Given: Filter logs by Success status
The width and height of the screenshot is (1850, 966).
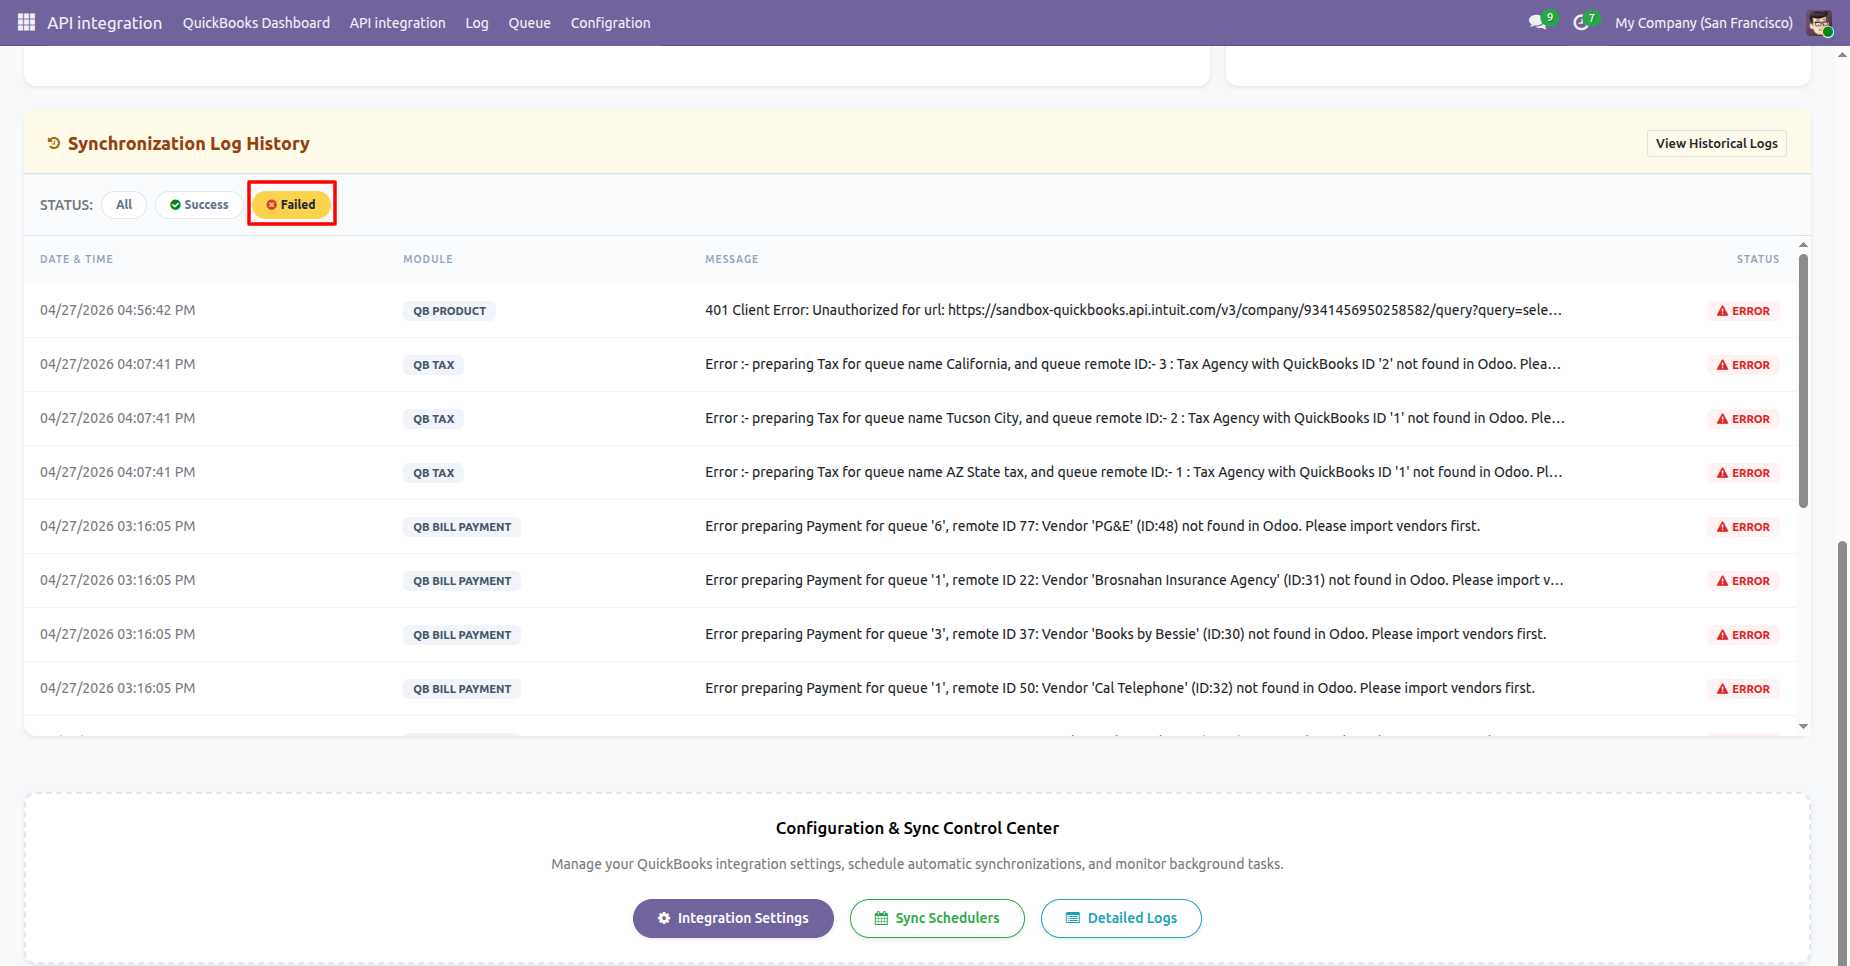Looking at the screenshot, I should pyautogui.click(x=199, y=205).
